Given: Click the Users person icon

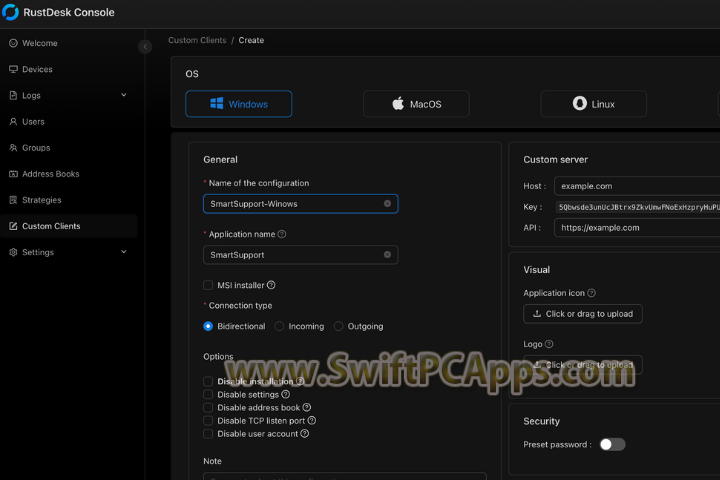Looking at the screenshot, I should (13, 122).
